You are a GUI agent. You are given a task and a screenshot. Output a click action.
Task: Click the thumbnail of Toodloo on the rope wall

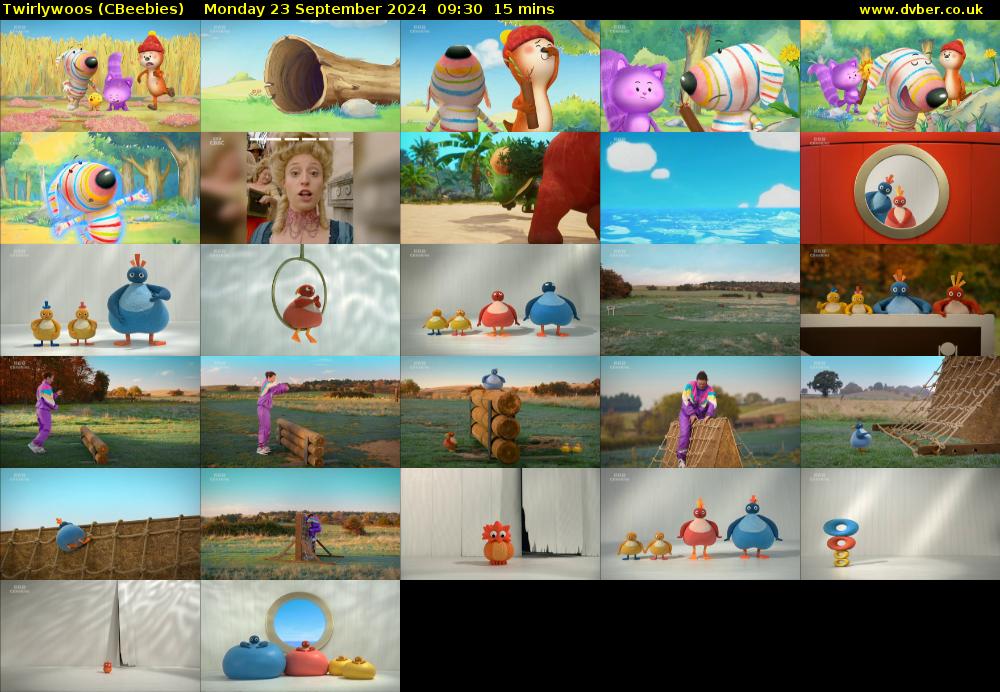tap(100, 523)
